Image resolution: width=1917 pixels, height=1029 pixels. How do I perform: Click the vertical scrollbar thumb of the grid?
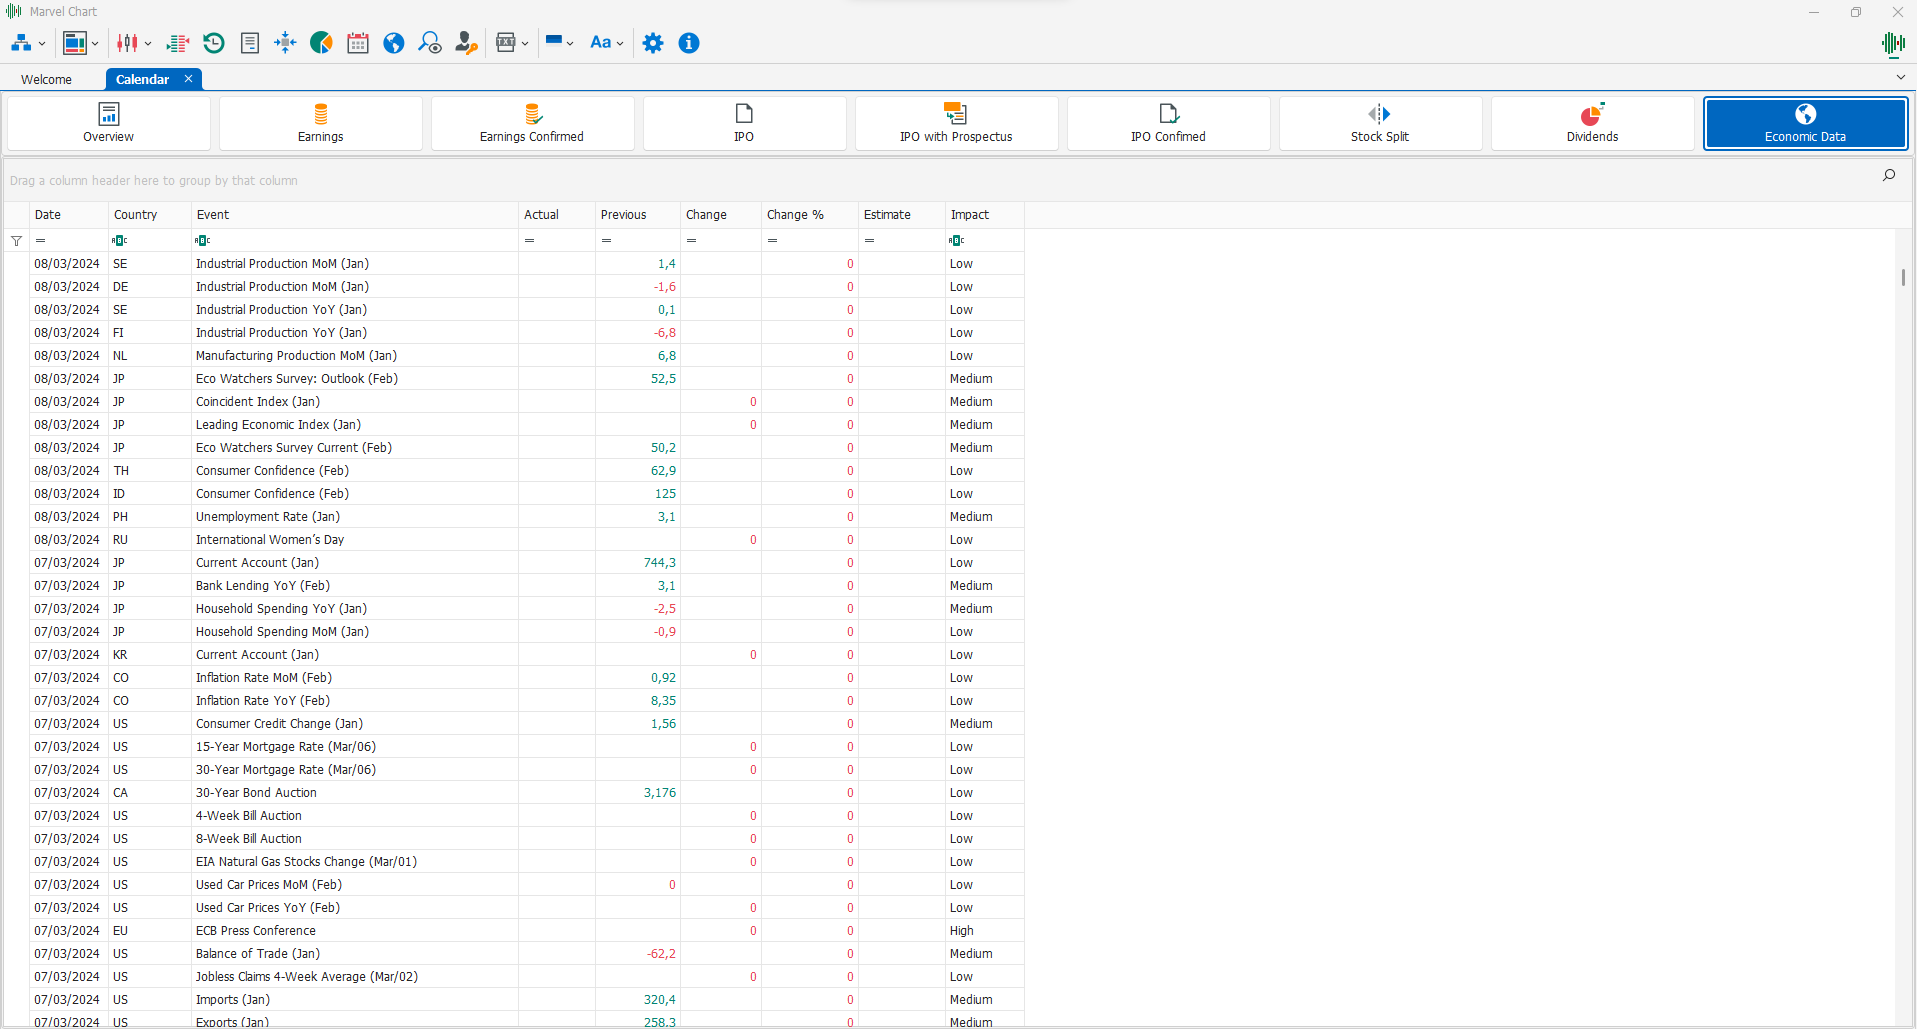pyautogui.click(x=1903, y=277)
